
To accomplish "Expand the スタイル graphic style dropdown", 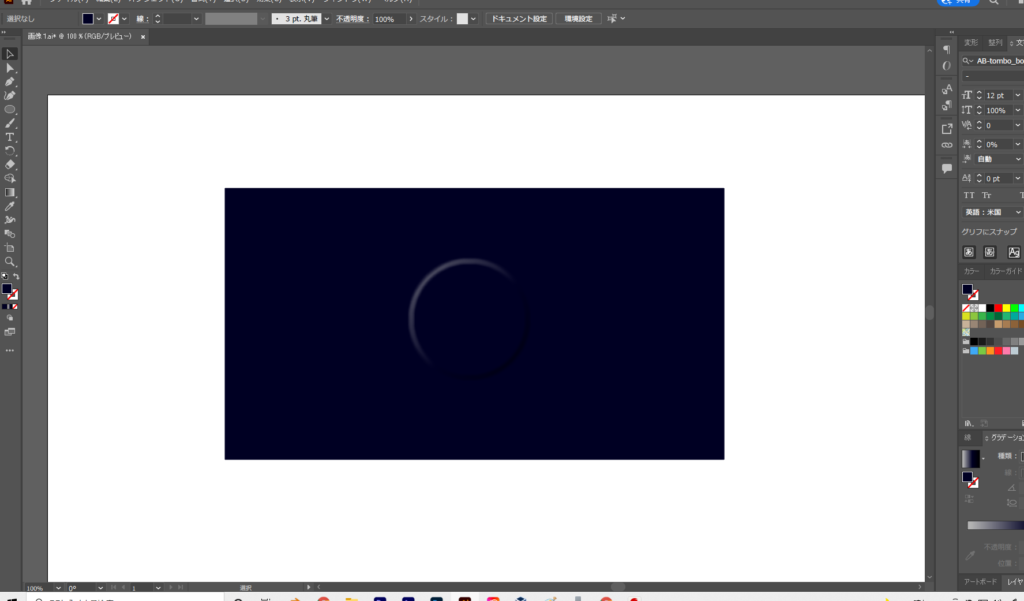I will pyautogui.click(x=473, y=19).
